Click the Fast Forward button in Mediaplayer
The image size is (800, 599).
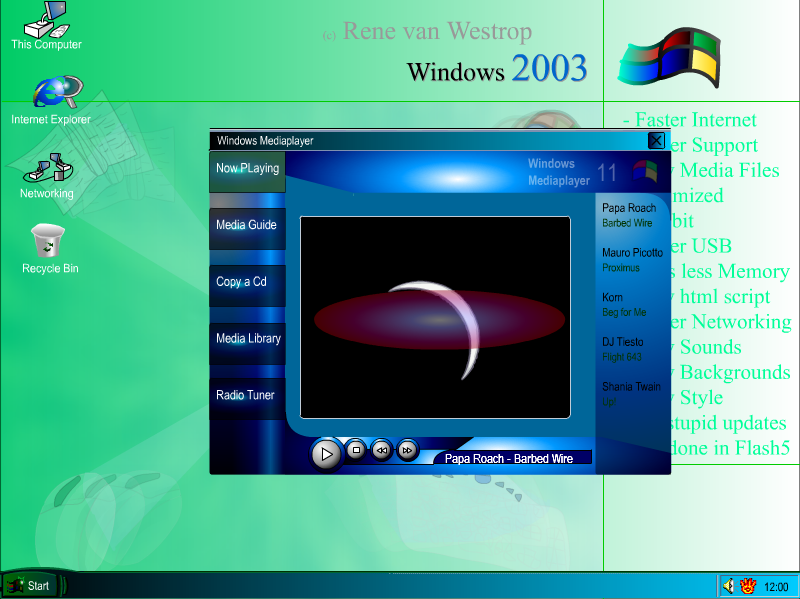click(x=407, y=450)
